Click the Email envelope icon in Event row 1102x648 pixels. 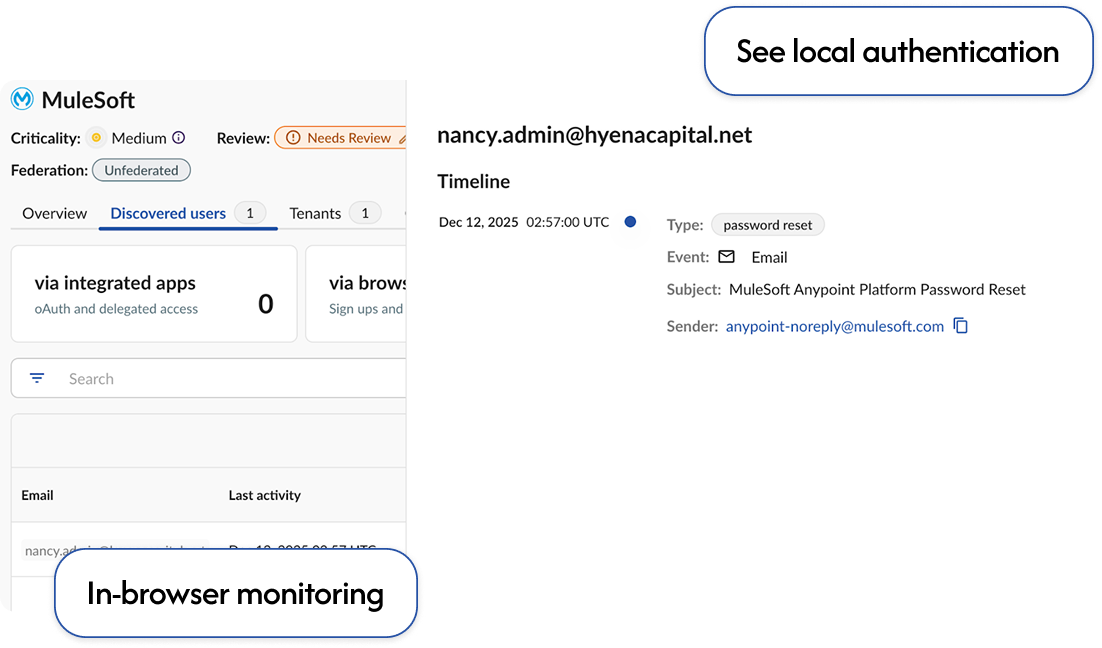point(727,257)
